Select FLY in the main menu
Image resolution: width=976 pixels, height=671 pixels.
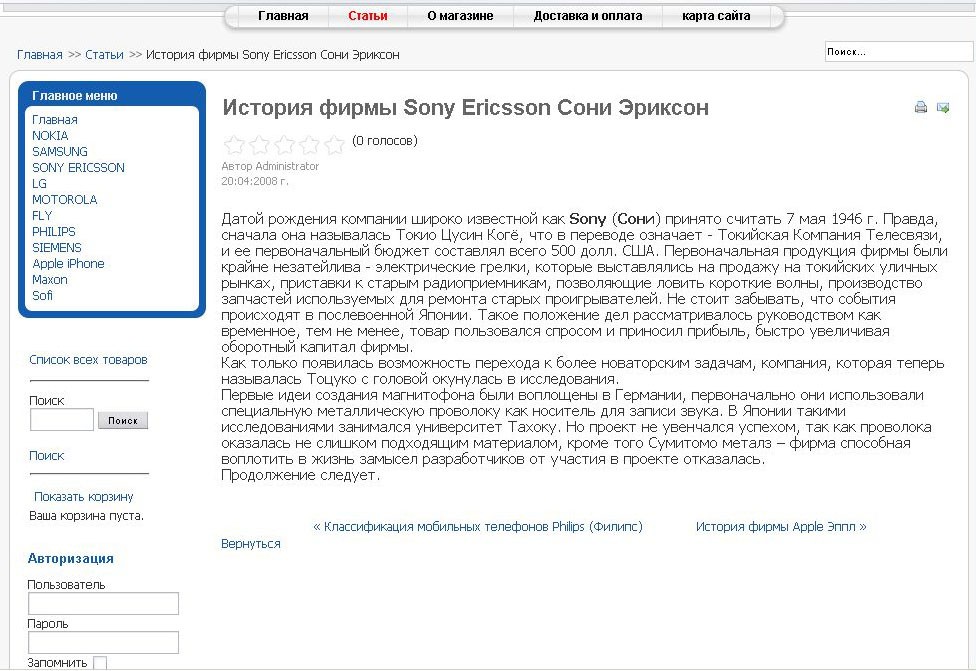(42, 215)
